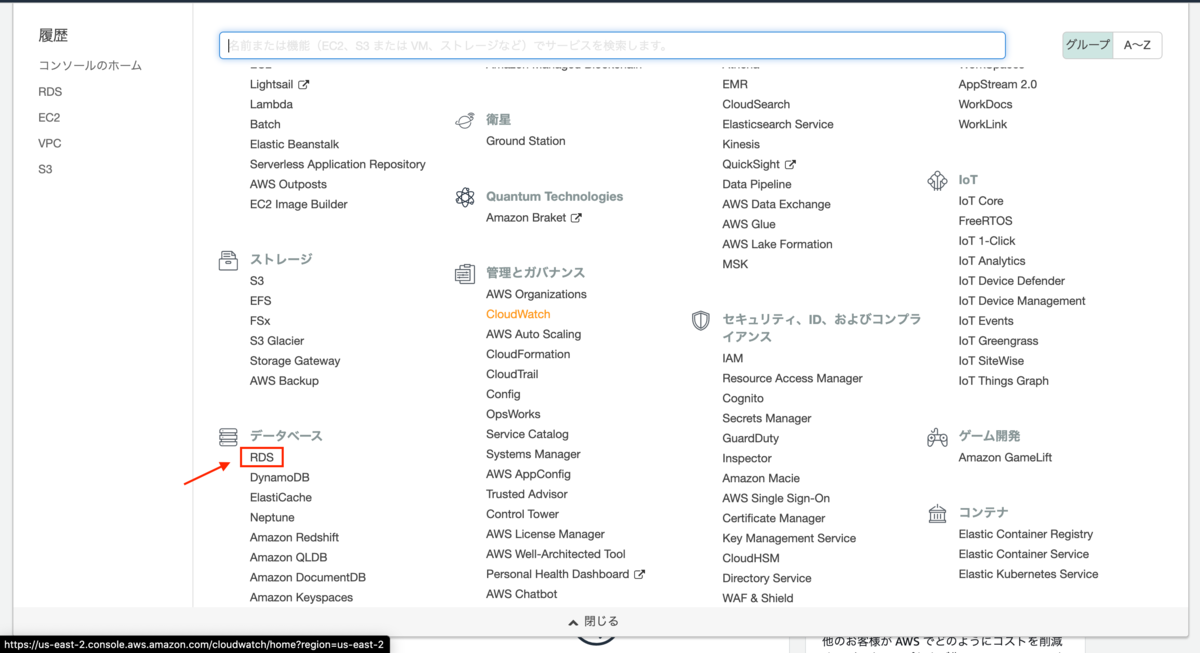Open RDS under データベース
Image resolution: width=1200 pixels, height=653 pixels.
tap(262, 458)
